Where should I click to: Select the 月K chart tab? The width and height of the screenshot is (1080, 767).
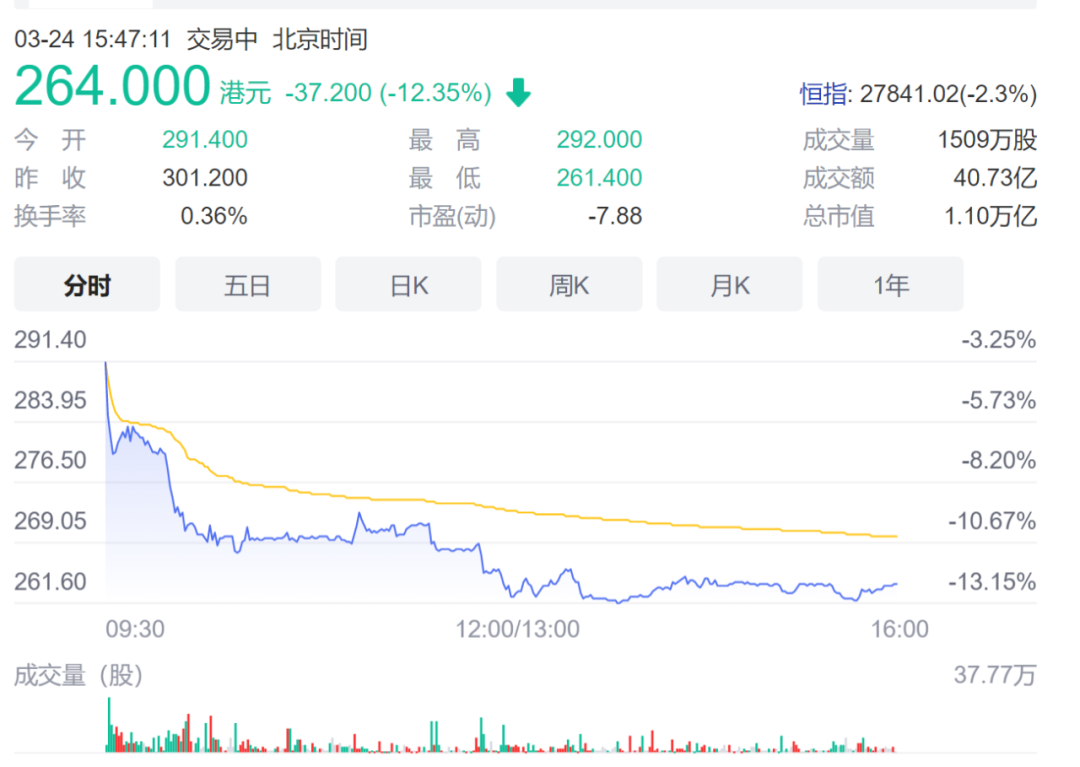729,285
